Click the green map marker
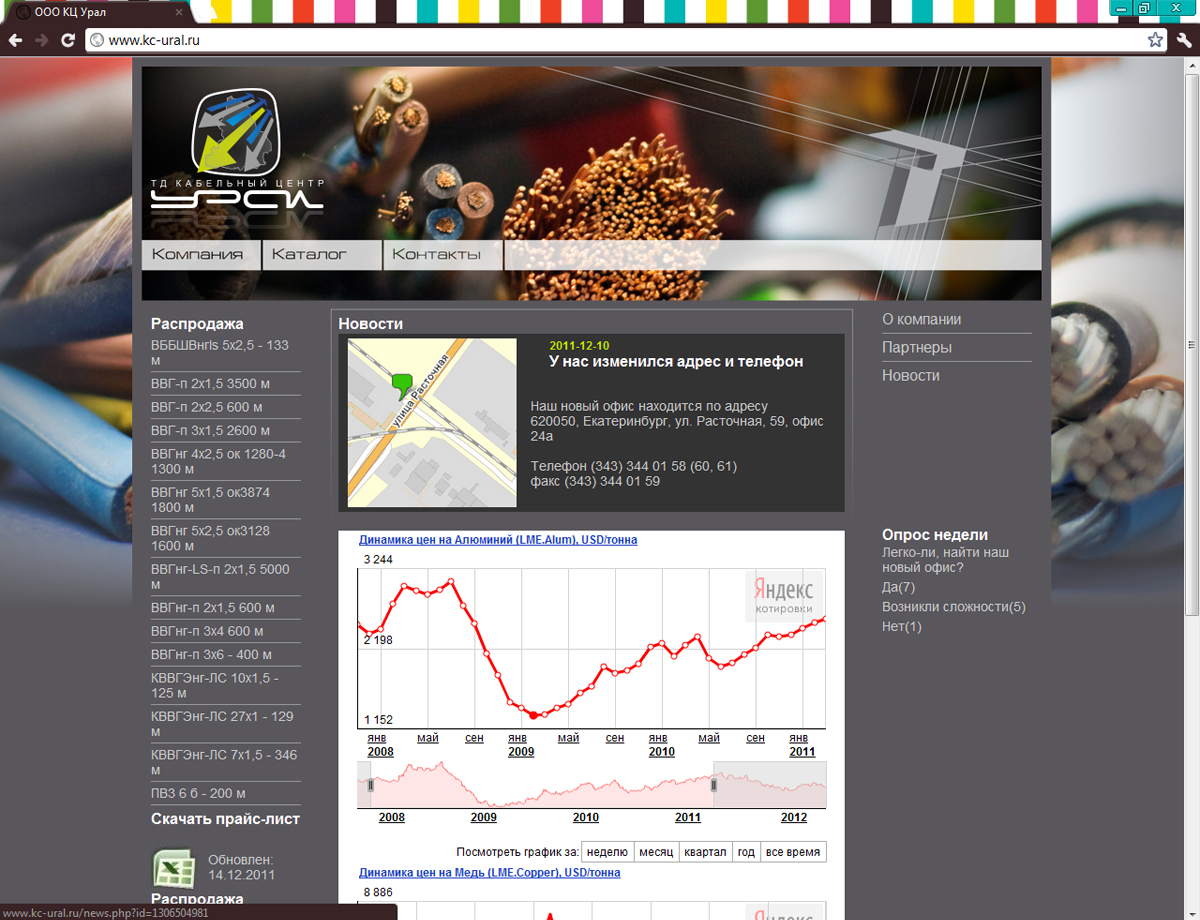This screenshot has height=920, width=1200. coord(402,386)
